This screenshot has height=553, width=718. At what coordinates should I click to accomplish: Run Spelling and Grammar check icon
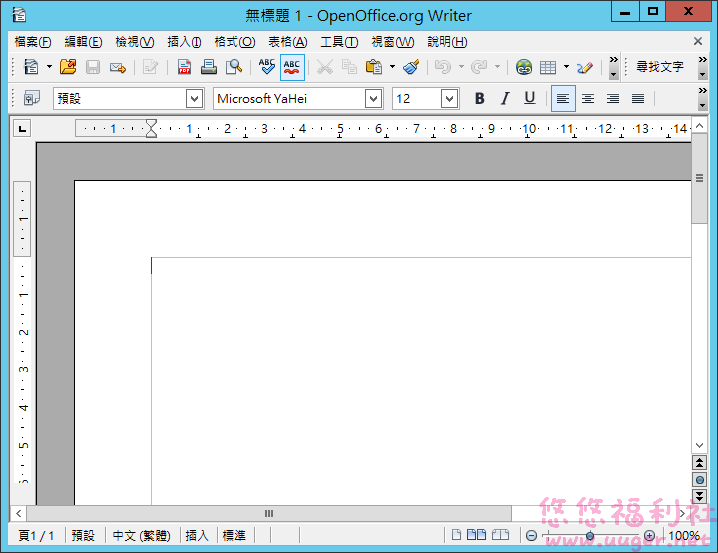pyautogui.click(x=267, y=67)
